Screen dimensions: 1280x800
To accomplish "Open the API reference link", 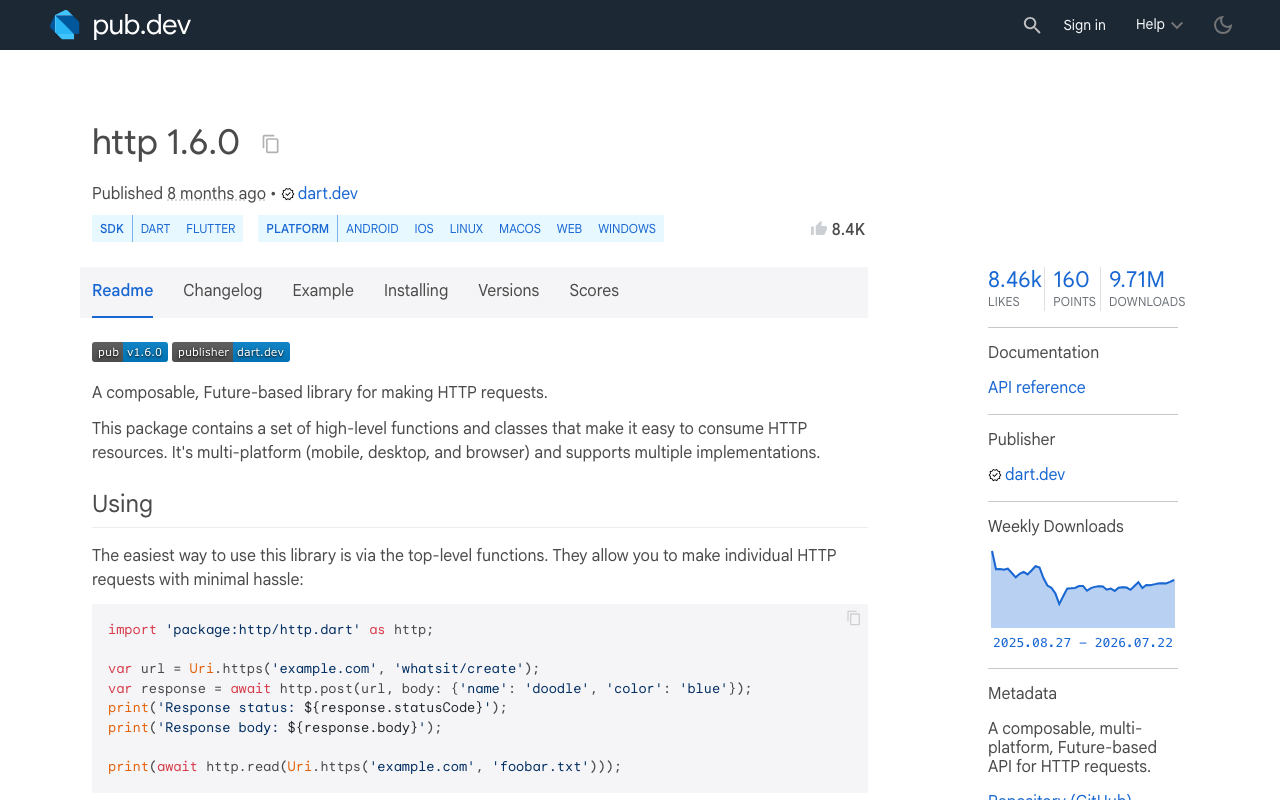I will click(1036, 388).
